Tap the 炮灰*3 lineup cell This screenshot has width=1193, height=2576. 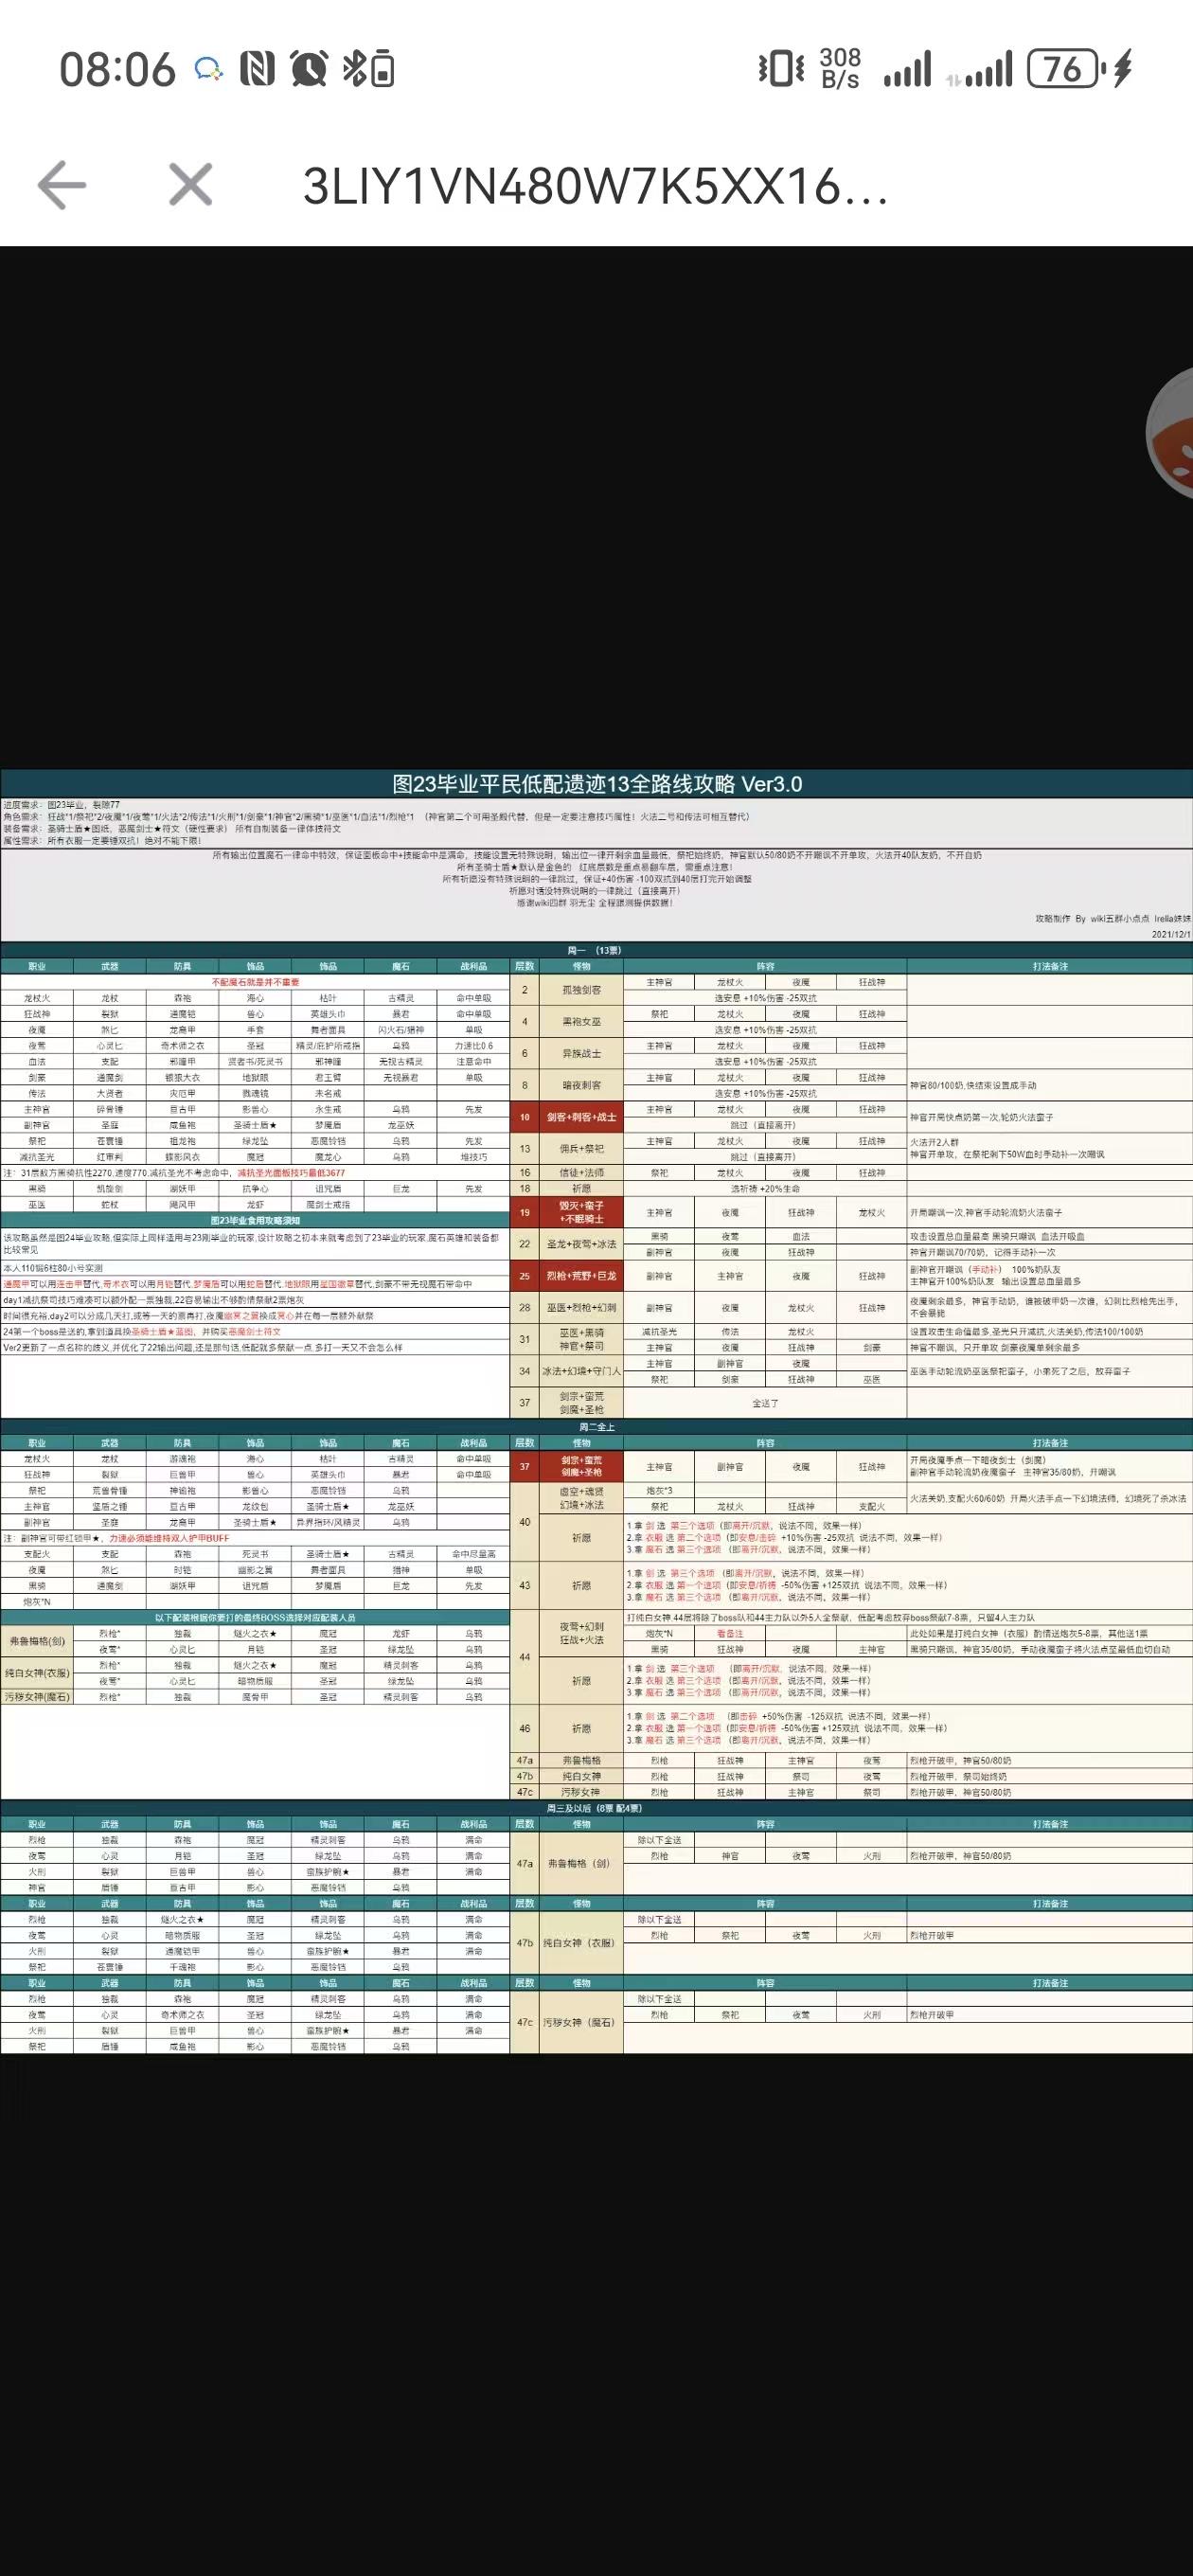click(x=659, y=1490)
